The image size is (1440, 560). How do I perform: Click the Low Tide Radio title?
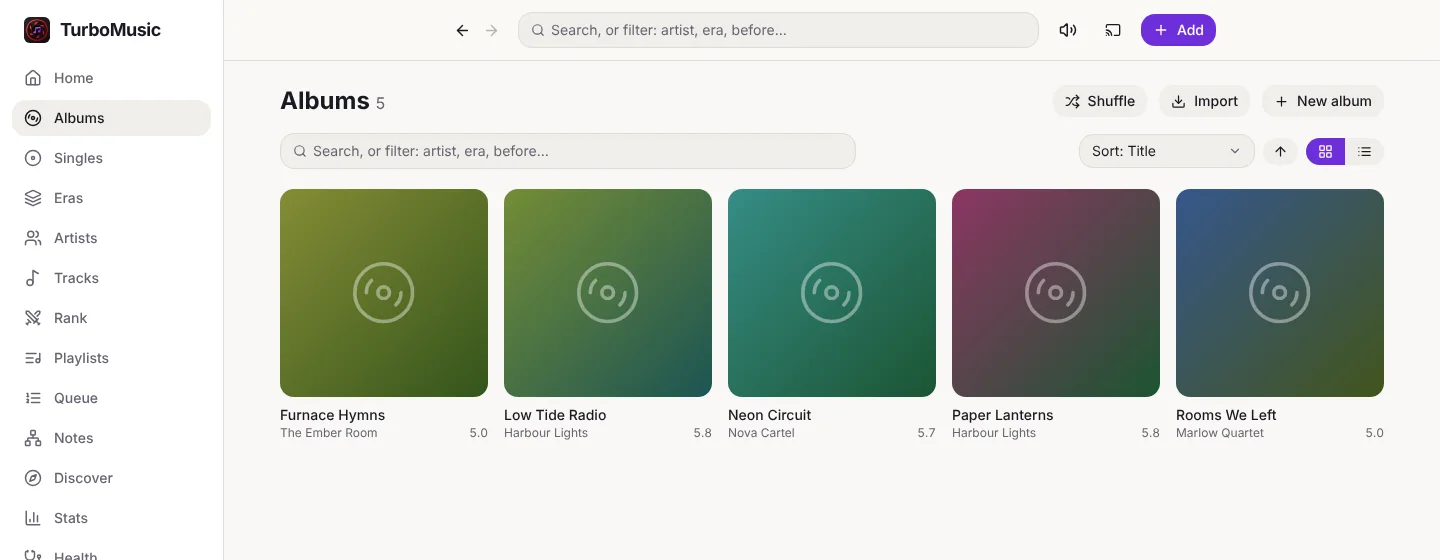click(x=555, y=415)
